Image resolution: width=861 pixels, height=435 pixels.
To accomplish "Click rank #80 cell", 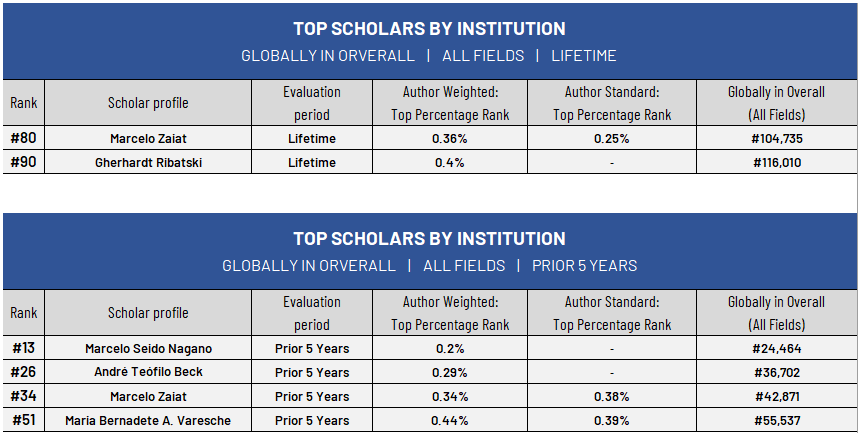I will [x=24, y=138].
